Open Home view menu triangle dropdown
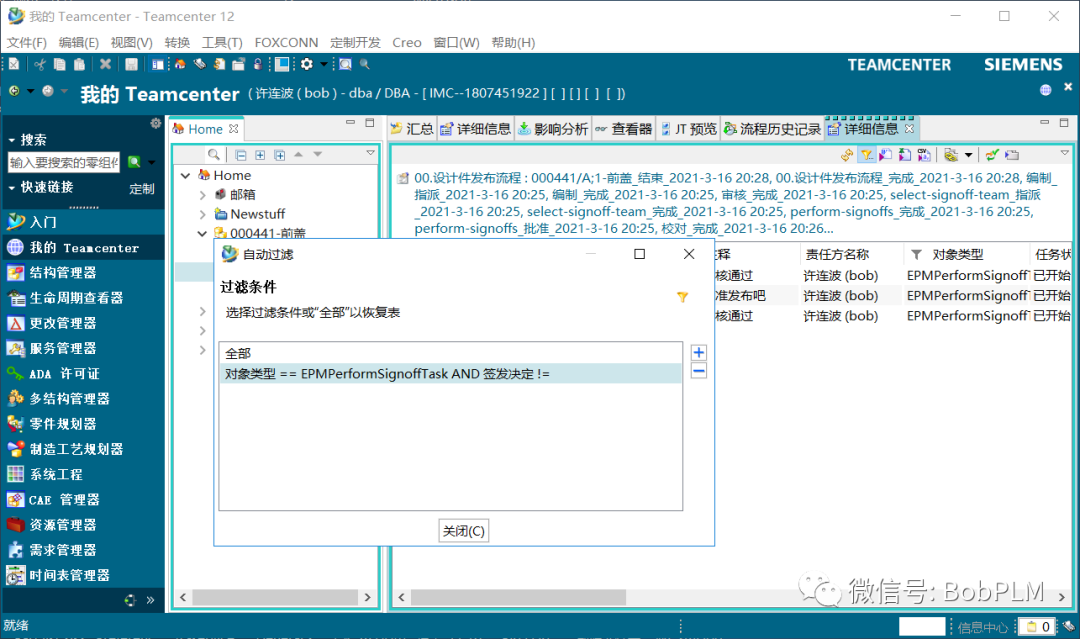The image size is (1080, 639). pos(370,153)
